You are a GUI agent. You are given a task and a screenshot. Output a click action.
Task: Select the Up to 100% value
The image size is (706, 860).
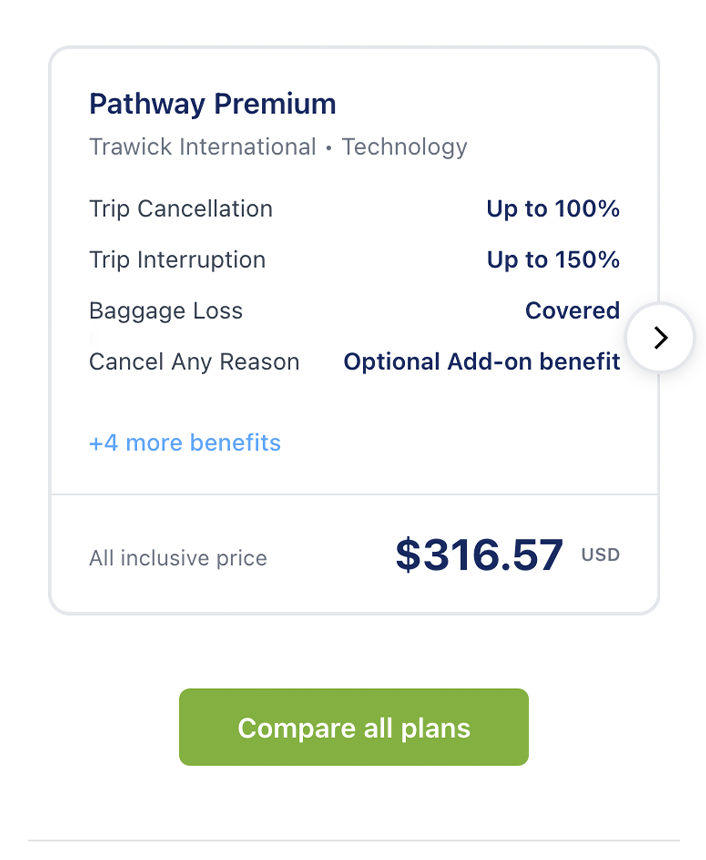click(553, 209)
